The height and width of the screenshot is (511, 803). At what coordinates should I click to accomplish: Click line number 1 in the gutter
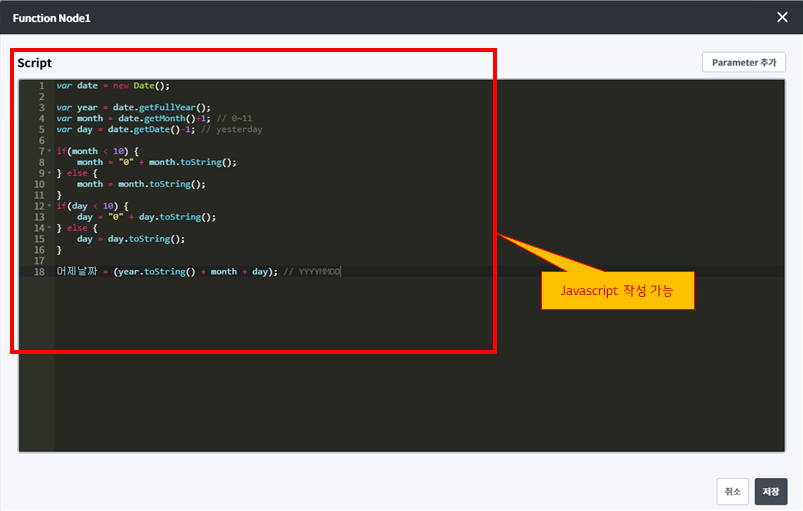click(40, 86)
